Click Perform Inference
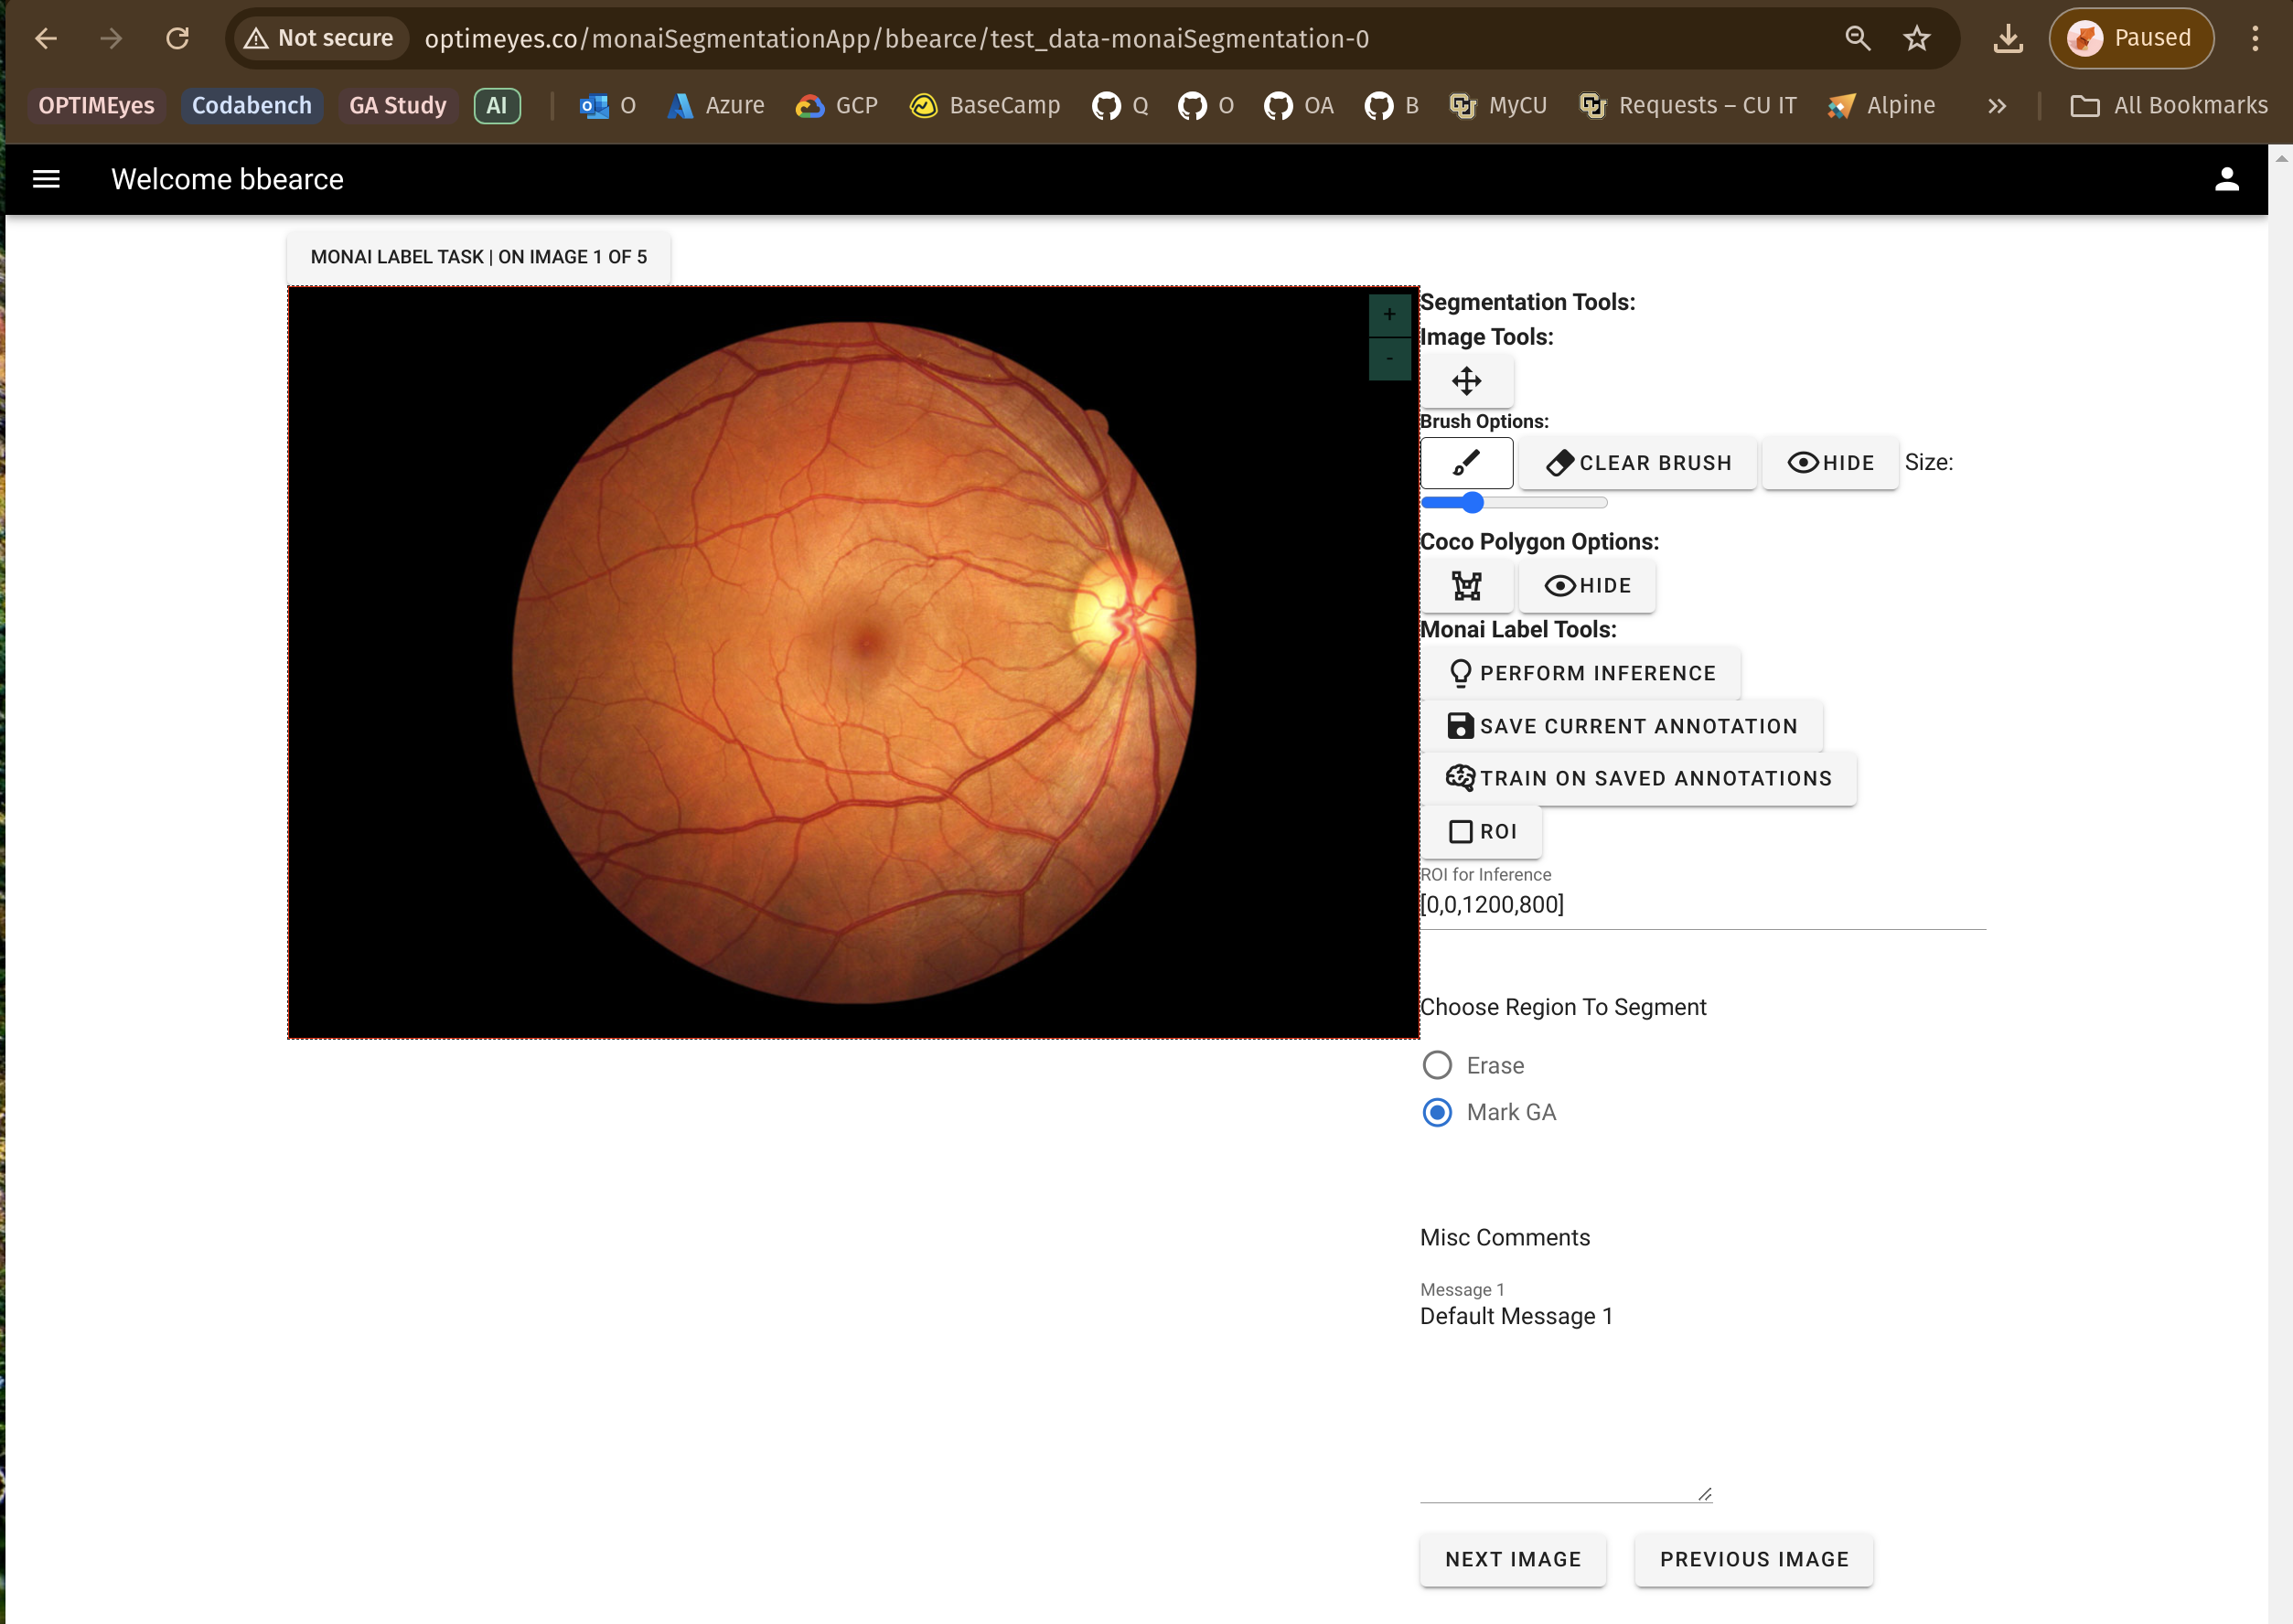The height and width of the screenshot is (1624, 2293). tap(1580, 674)
